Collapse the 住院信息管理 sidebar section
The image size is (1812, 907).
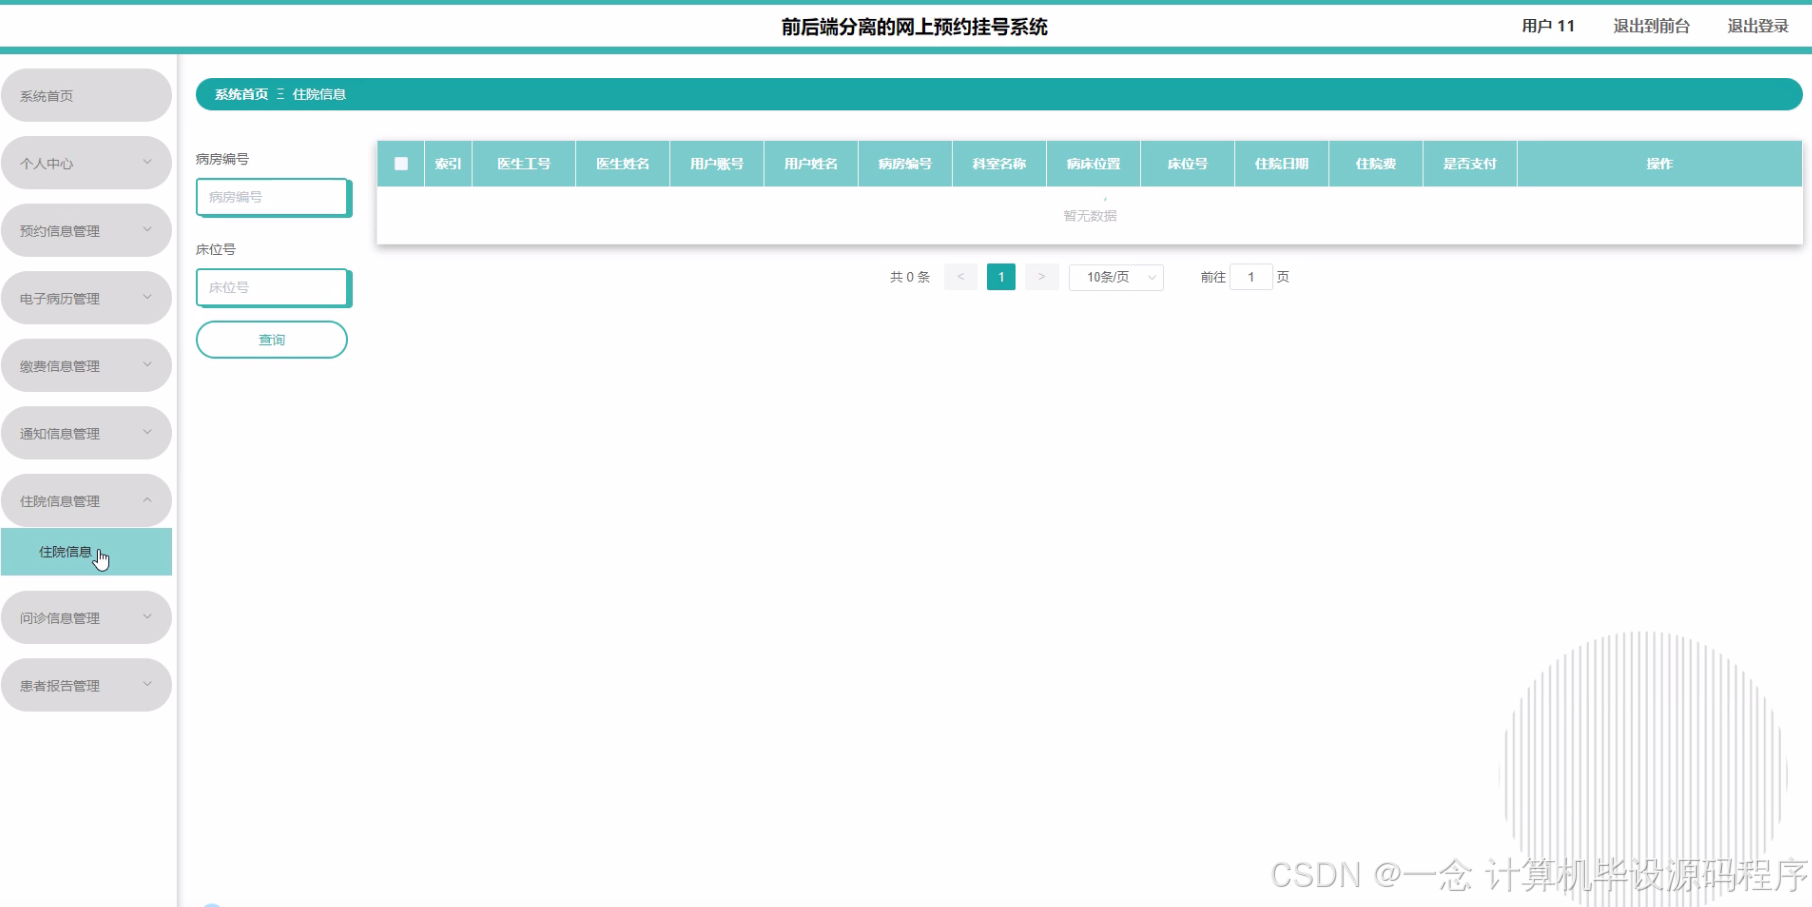(86, 500)
